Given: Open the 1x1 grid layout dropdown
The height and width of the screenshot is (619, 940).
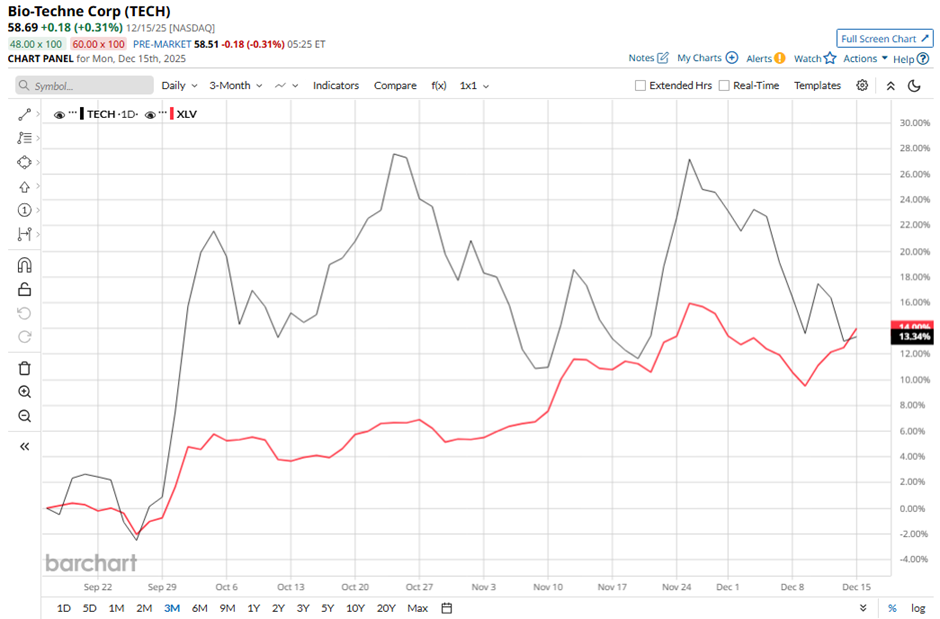Looking at the screenshot, I should tap(474, 86).
